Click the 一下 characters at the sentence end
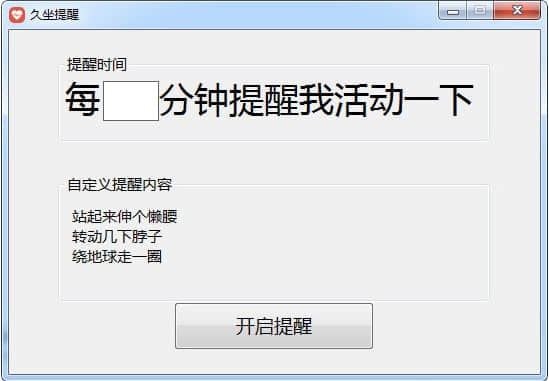The width and height of the screenshot is (549, 381). click(x=438, y=99)
